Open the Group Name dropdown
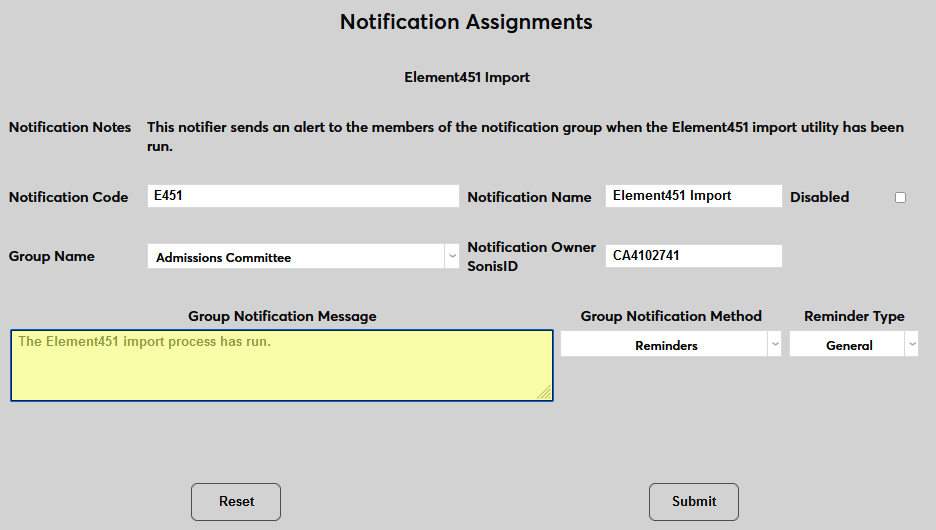The image size is (936, 530). click(x=302, y=257)
